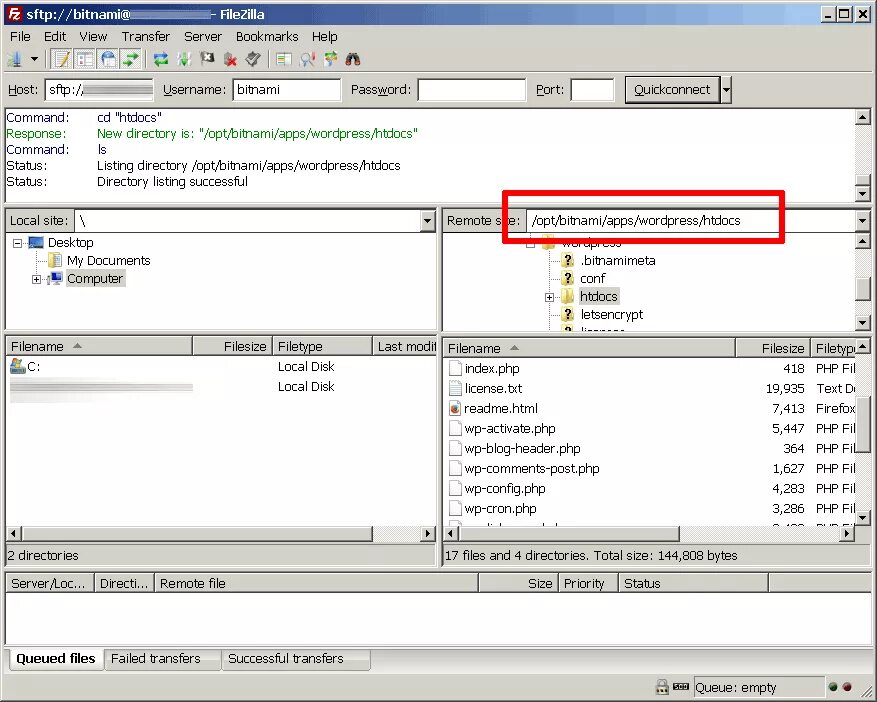
Task: Sort remote files by Filename column
Action: (589, 348)
